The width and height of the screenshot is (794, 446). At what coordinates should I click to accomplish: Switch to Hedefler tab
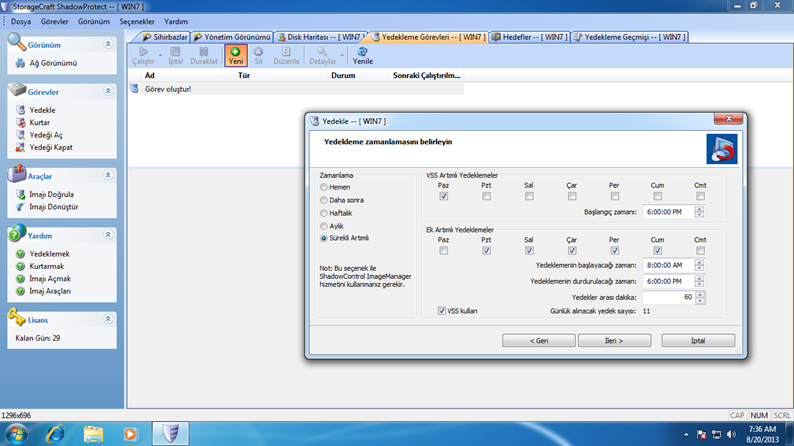[530, 37]
